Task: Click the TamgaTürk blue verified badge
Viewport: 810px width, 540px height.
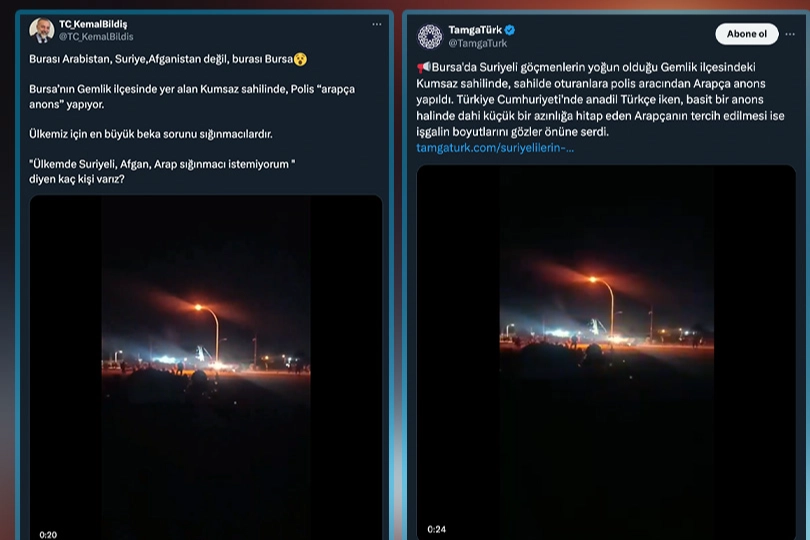Action: (510, 30)
